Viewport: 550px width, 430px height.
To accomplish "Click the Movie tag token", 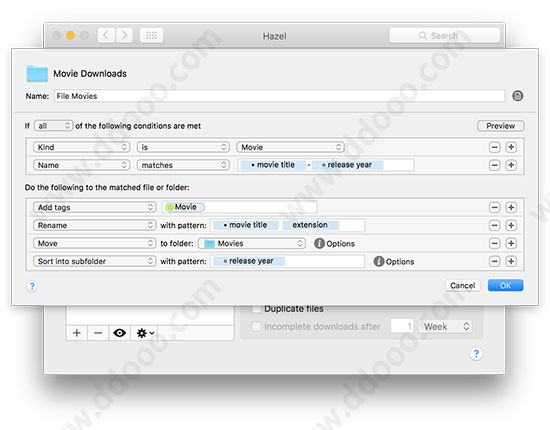I will 185,207.
